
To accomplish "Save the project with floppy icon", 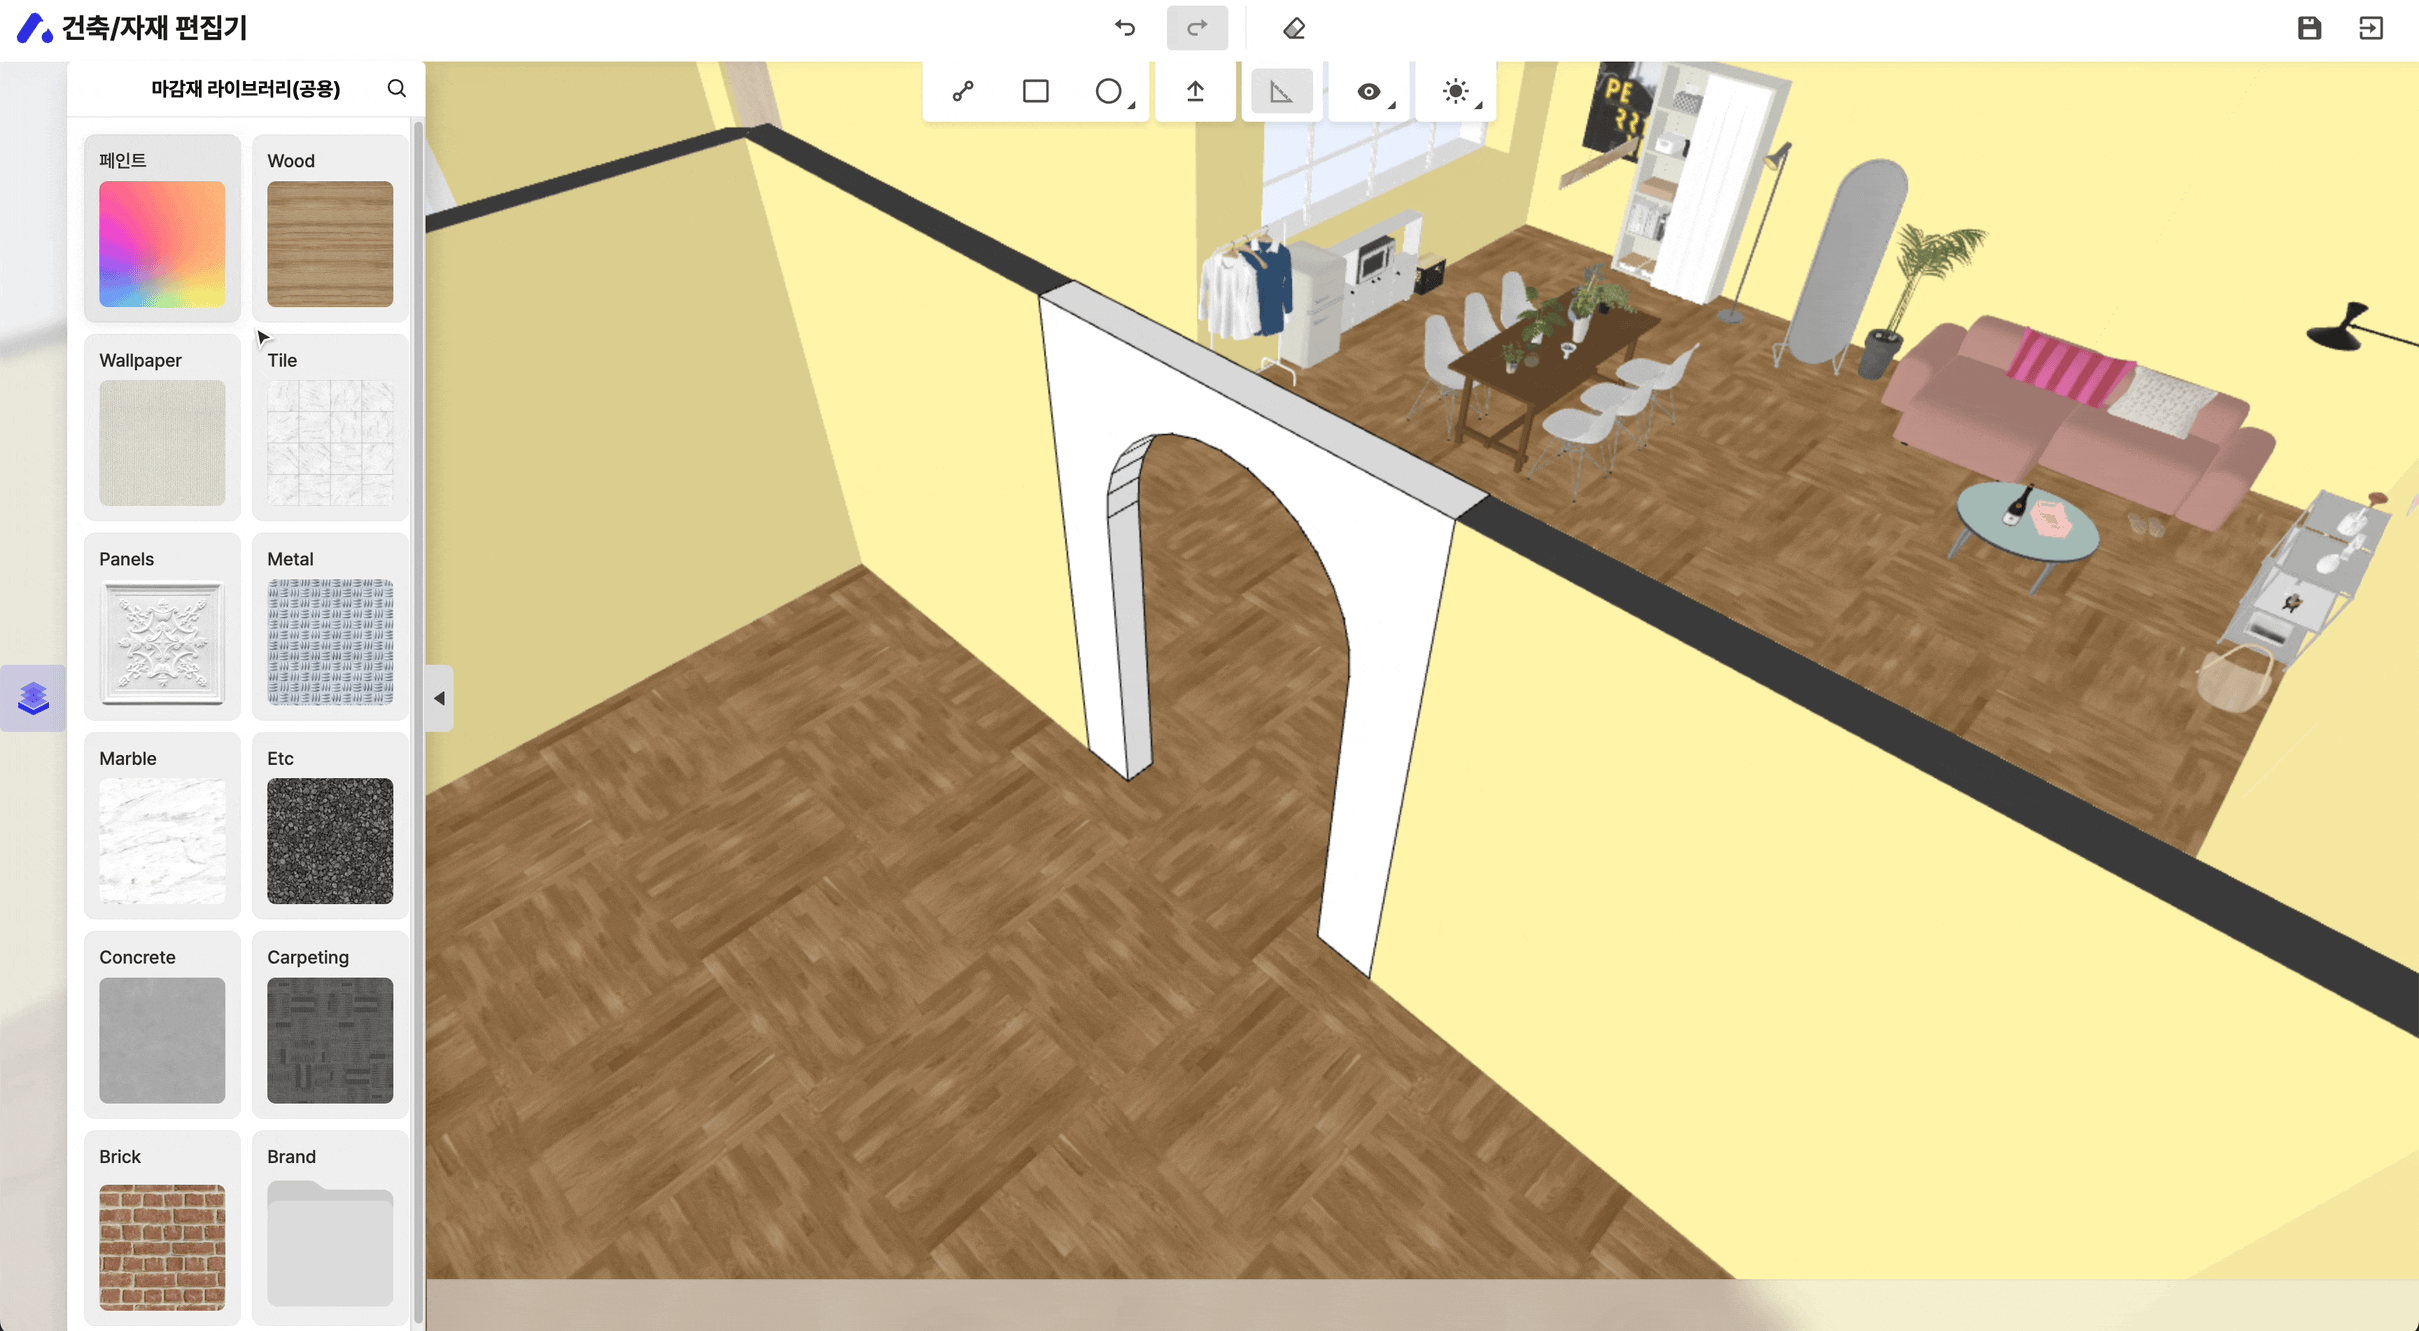I will coord(2308,28).
